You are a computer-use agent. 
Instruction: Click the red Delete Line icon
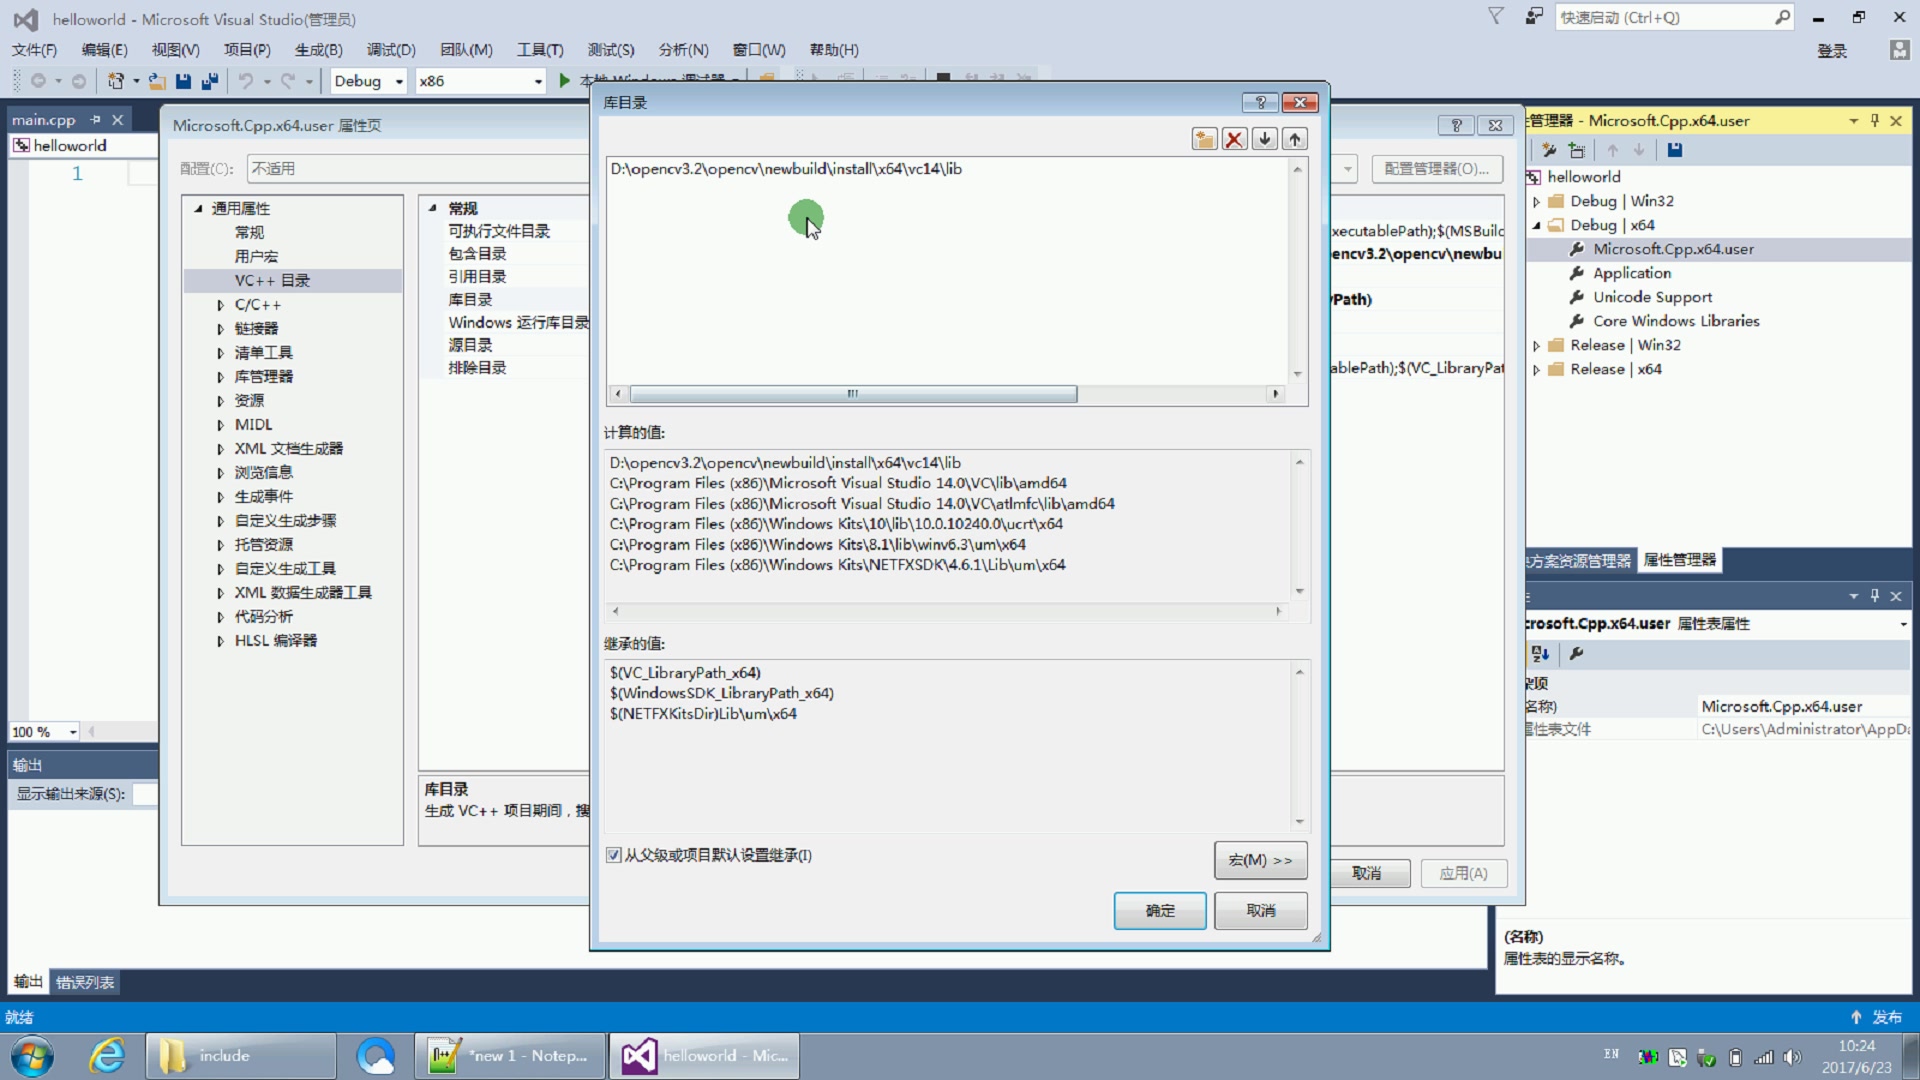[x=1234, y=139]
